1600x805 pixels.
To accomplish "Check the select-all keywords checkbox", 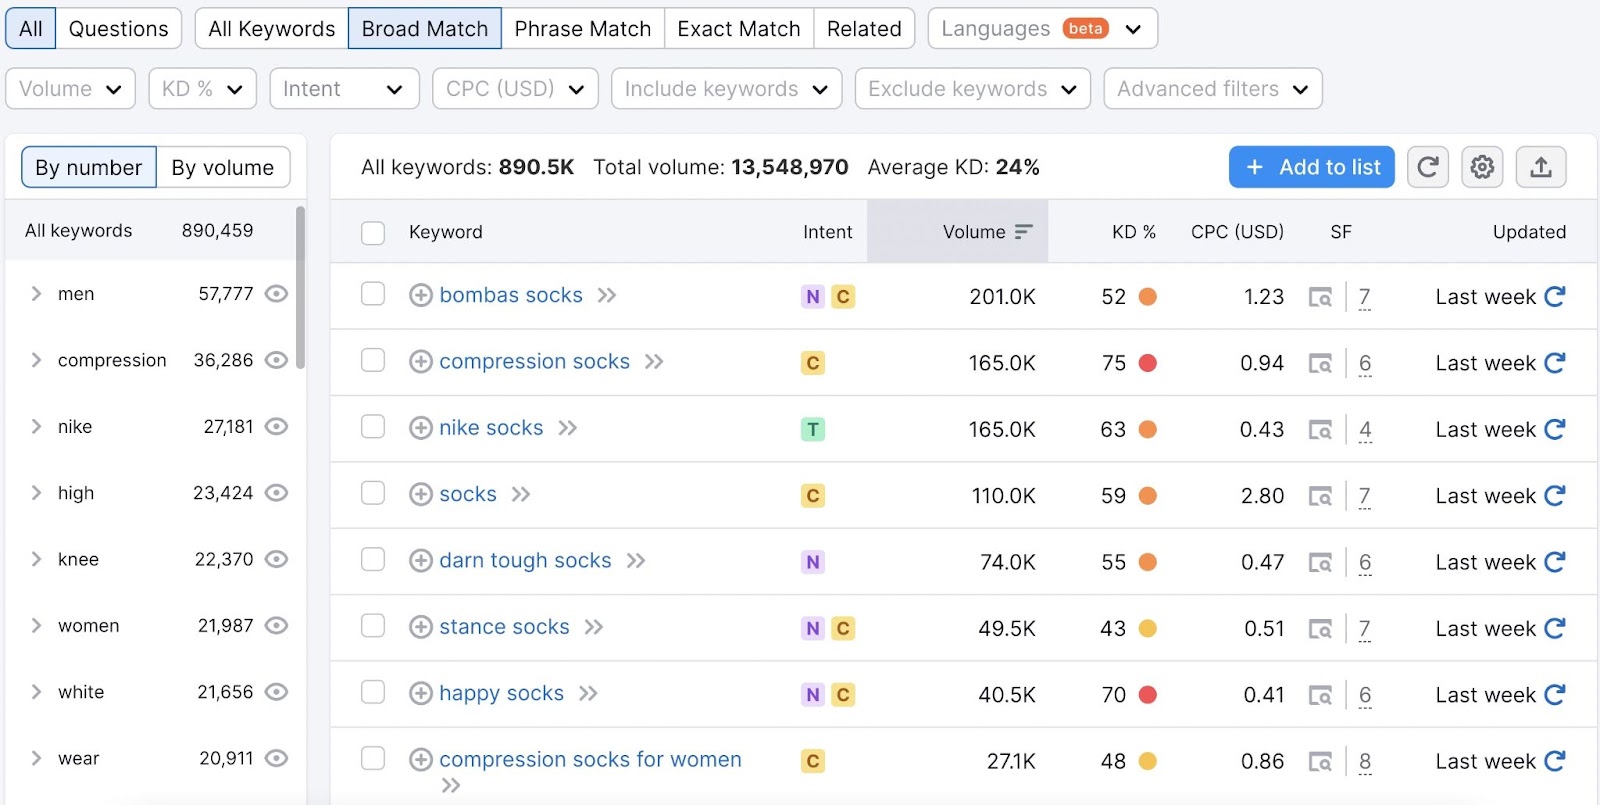I will click(x=373, y=233).
